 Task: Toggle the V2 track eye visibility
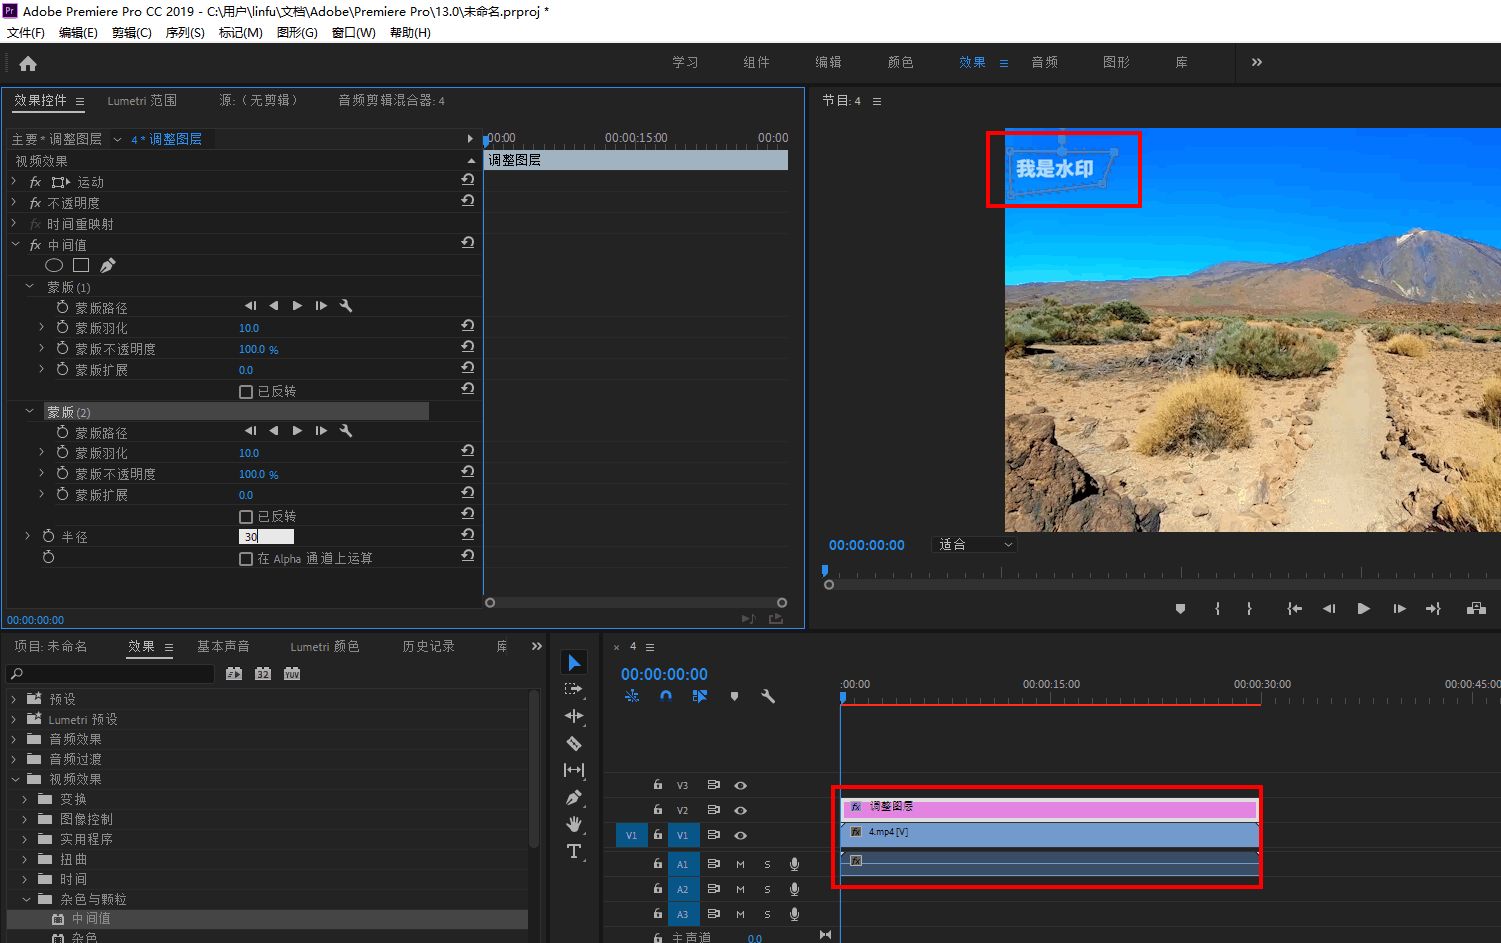(x=740, y=810)
